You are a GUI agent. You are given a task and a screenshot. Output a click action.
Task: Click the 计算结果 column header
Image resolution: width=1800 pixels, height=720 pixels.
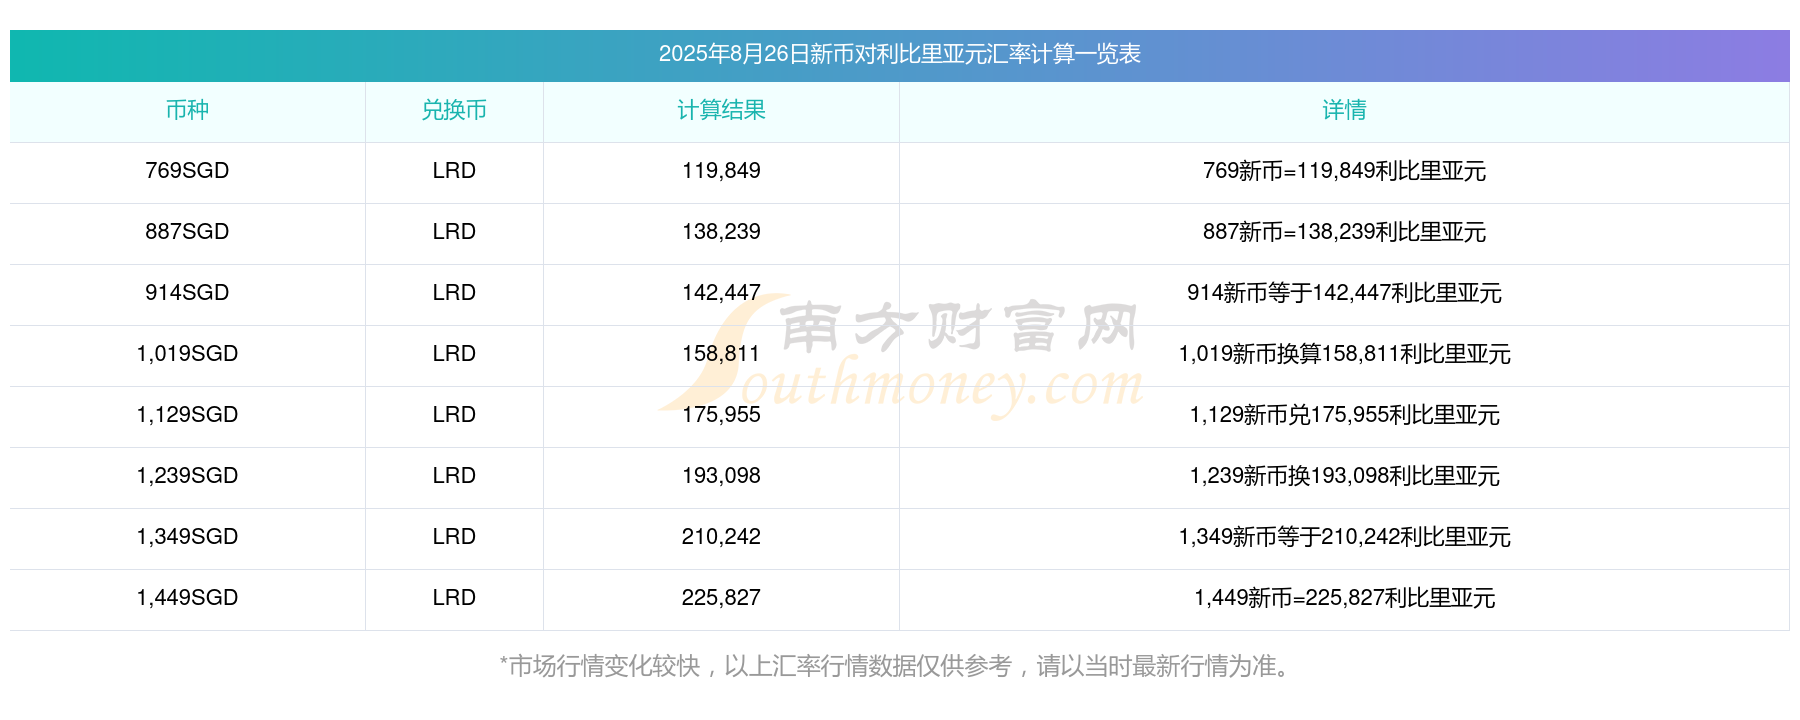point(721,110)
